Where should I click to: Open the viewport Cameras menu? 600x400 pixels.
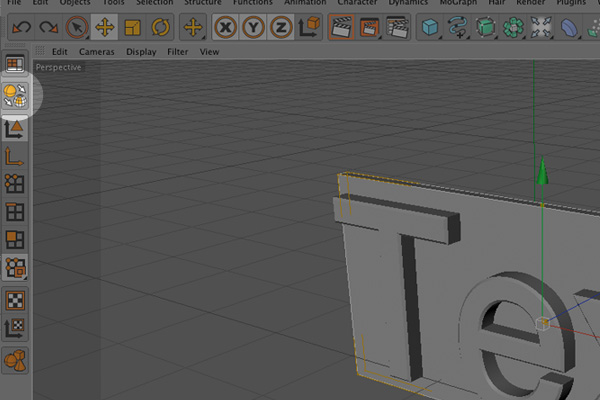tap(97, 52)
